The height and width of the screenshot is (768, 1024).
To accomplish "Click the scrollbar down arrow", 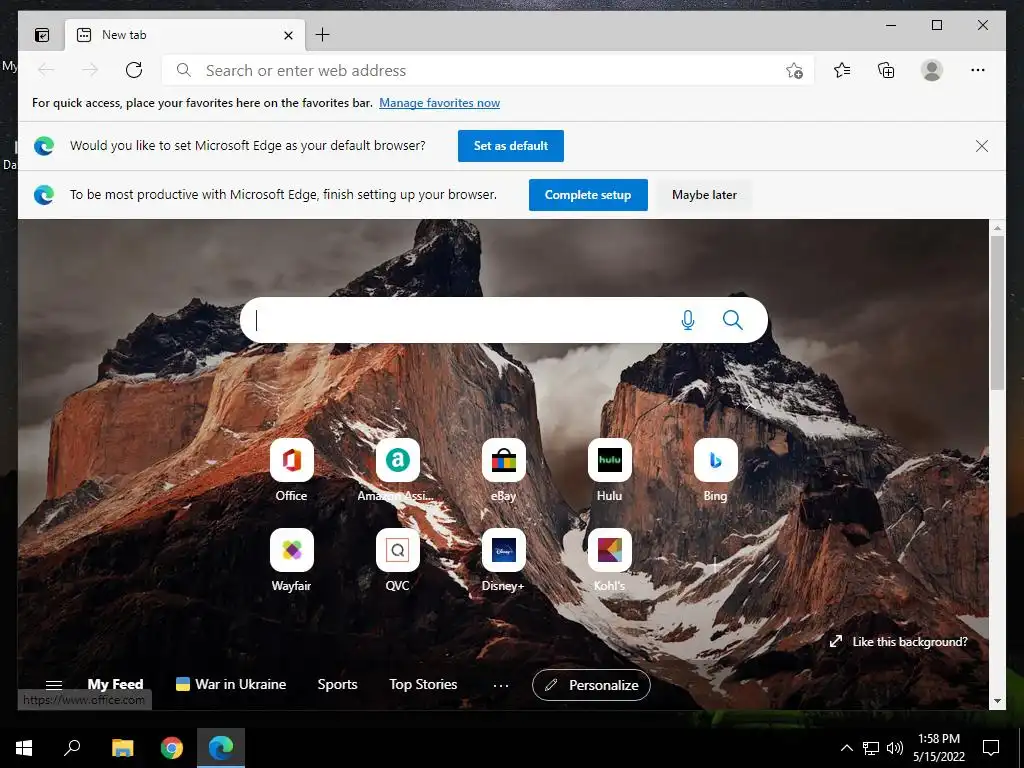I will point(997,701).
